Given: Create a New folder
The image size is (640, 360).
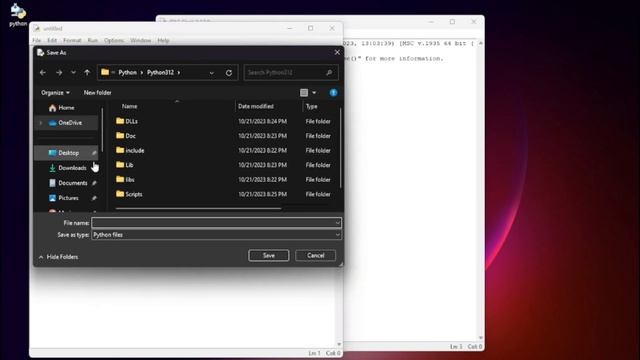Looking at the screenshot, I should (x=98, y=93).
